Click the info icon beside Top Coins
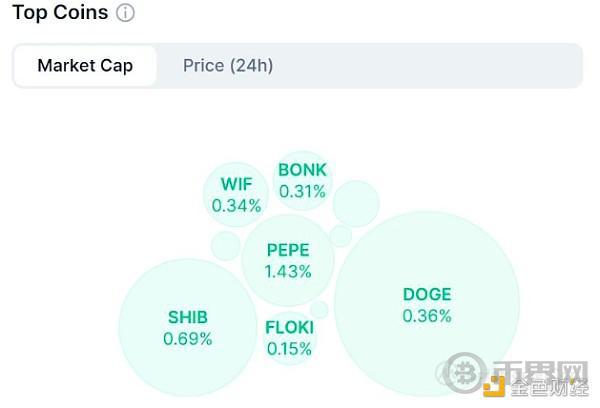Screen dimensions: 600x408 pos(125,14)
